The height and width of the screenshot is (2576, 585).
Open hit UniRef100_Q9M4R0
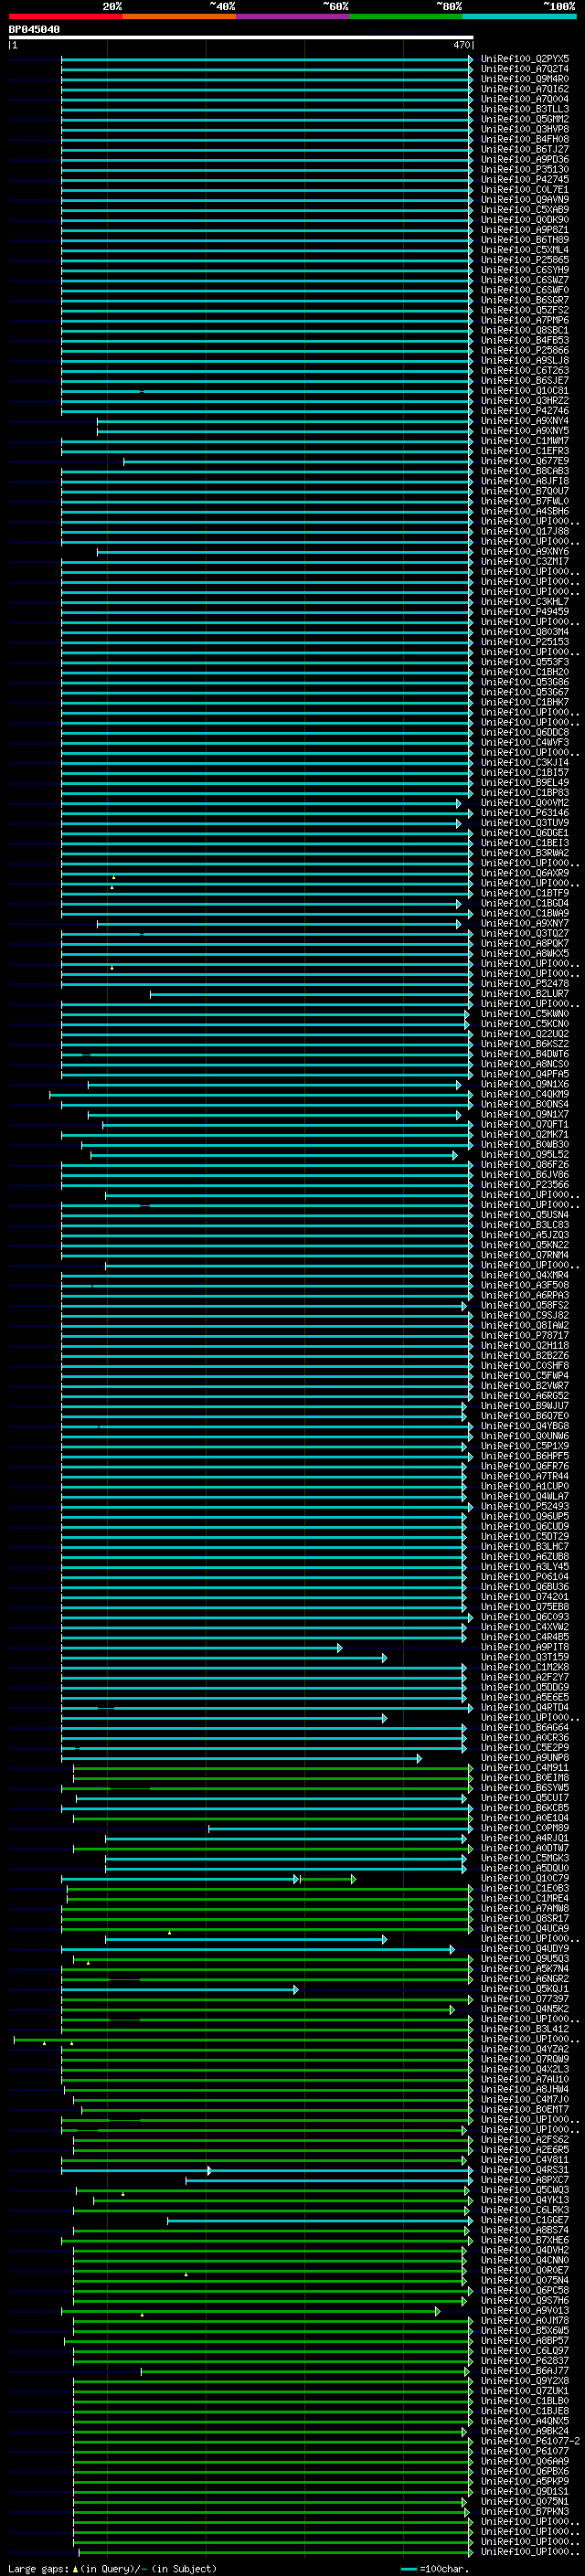[x=525, y=79]
